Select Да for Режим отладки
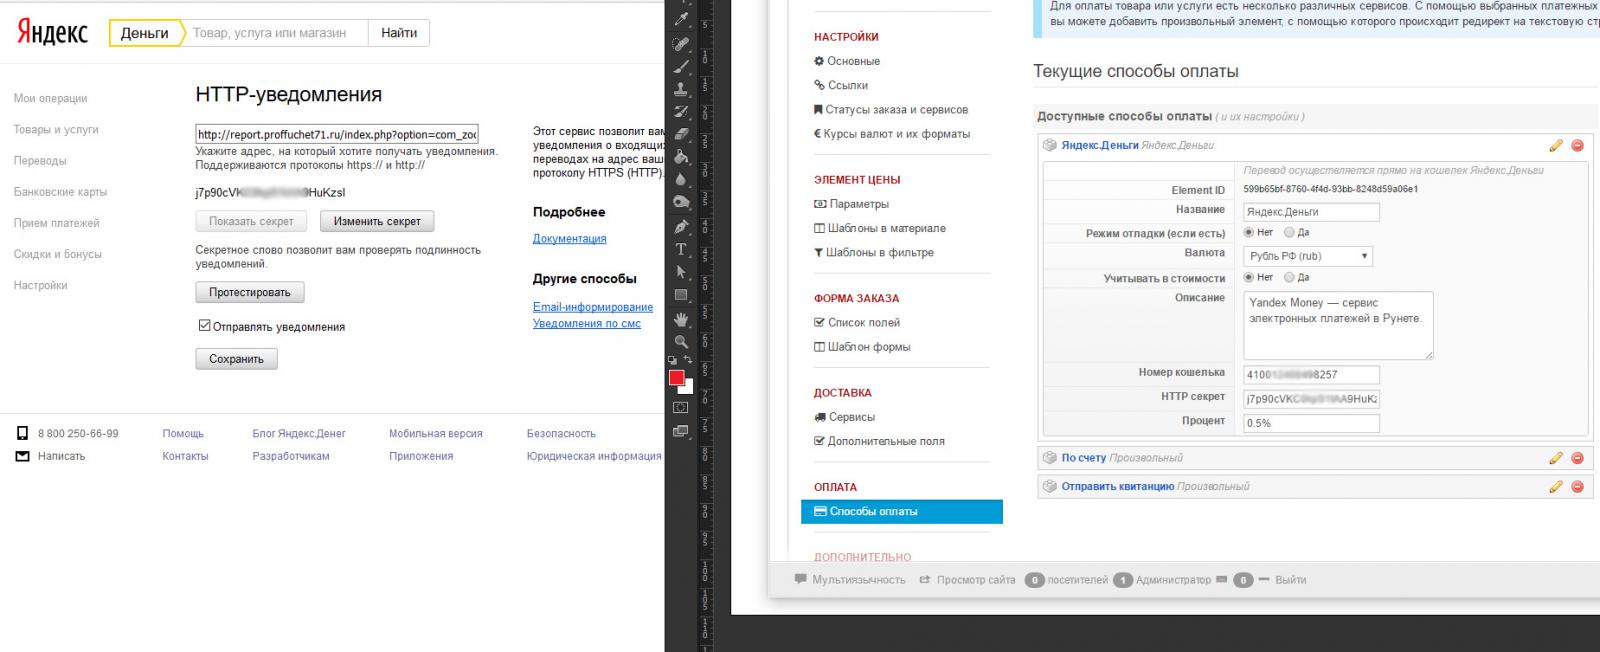1600x652 pixels. (x=1289, y=232)
